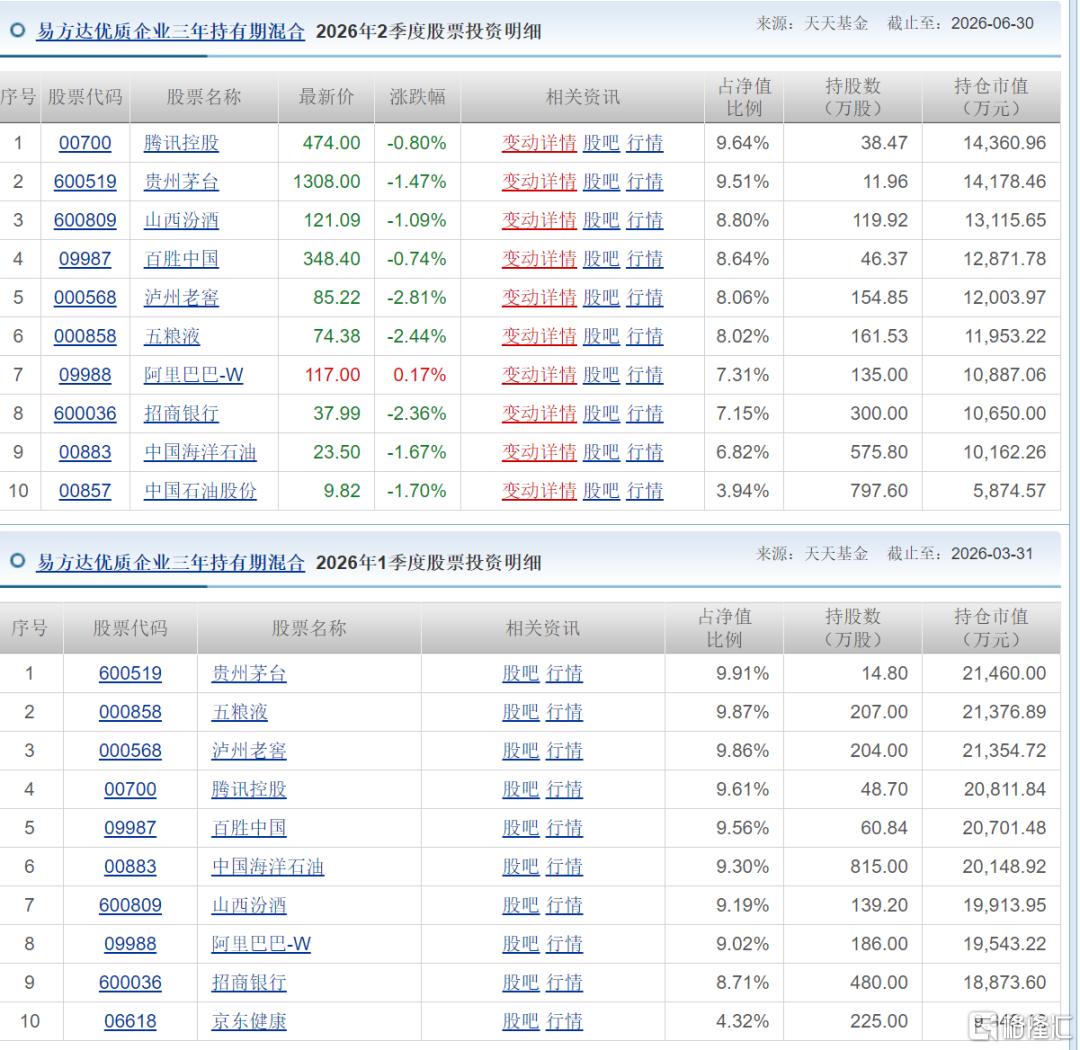The height and width of the screenshot is (1050, 1080).
Task: Click 股吧 link in 中国石油股份 row
Action: point(601,490)
